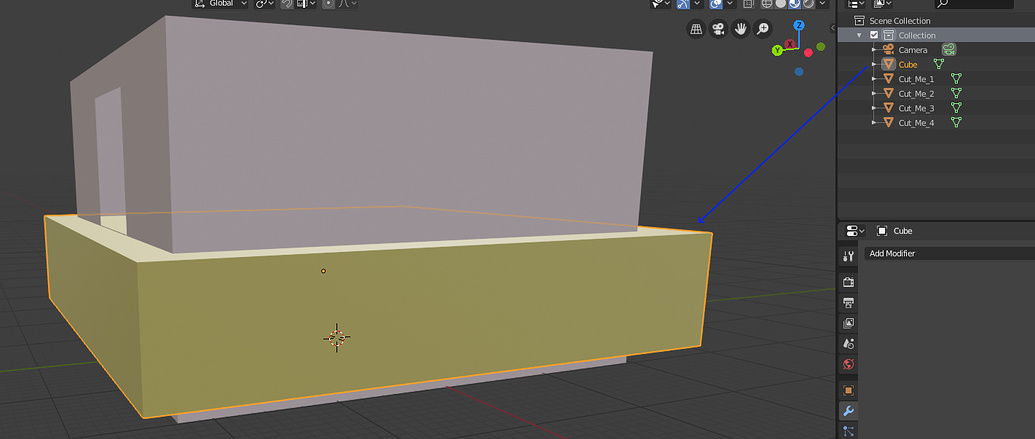1035x439 pixels.
Task: Select the Cube object in the Outliner
Action: coord(908,65)
